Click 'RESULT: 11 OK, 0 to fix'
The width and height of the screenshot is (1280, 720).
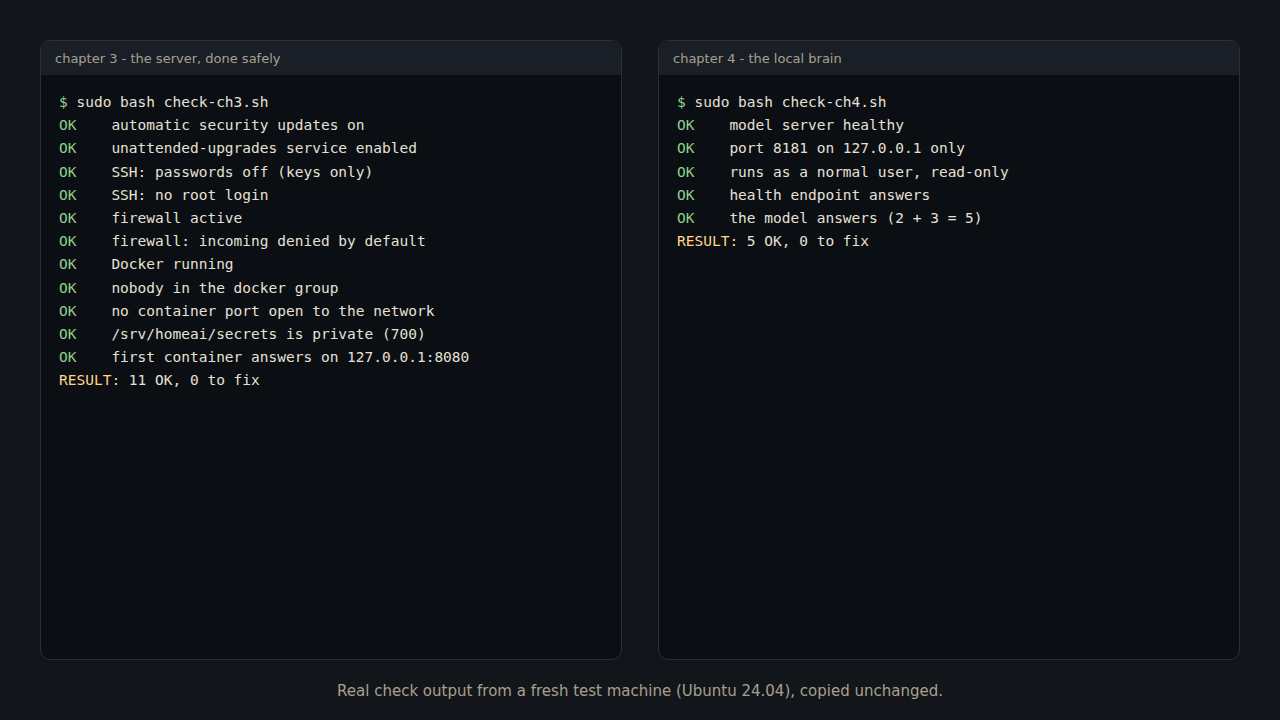tap(159, 380)
